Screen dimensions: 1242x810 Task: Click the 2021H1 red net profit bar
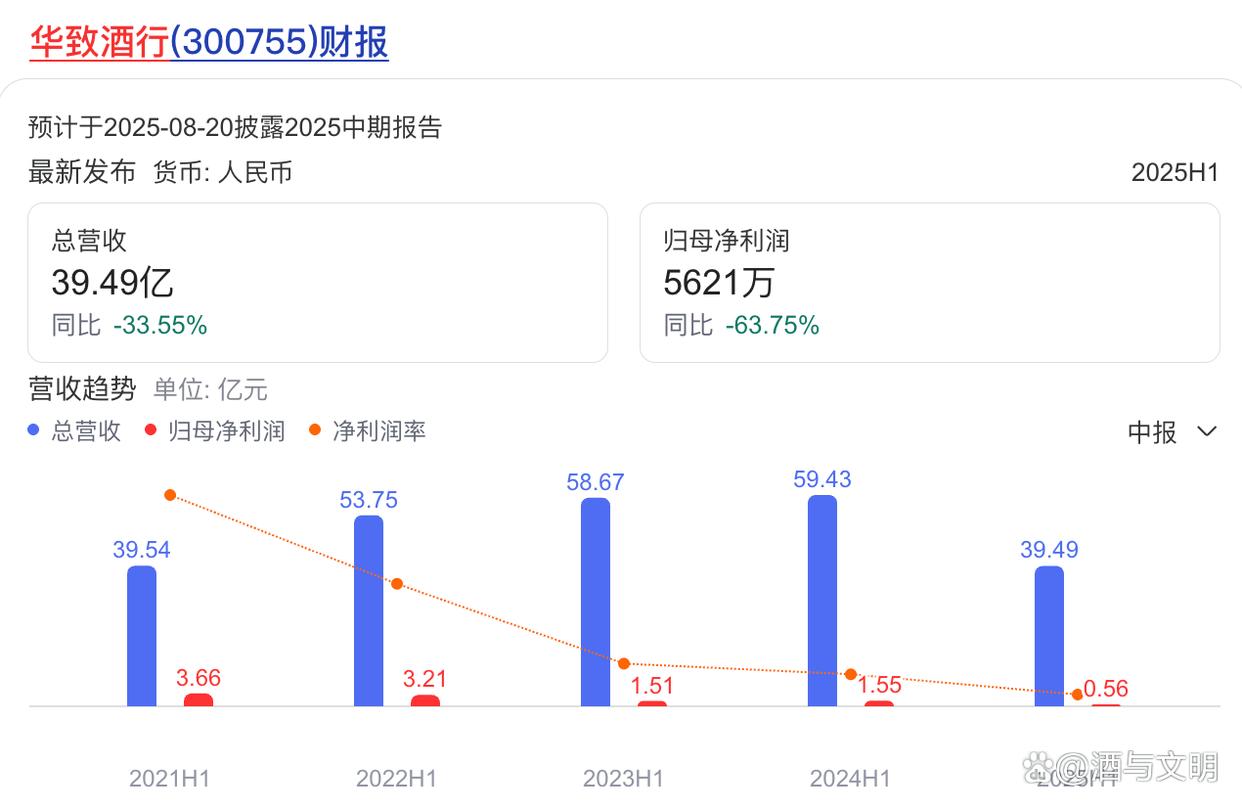[199, 700]
